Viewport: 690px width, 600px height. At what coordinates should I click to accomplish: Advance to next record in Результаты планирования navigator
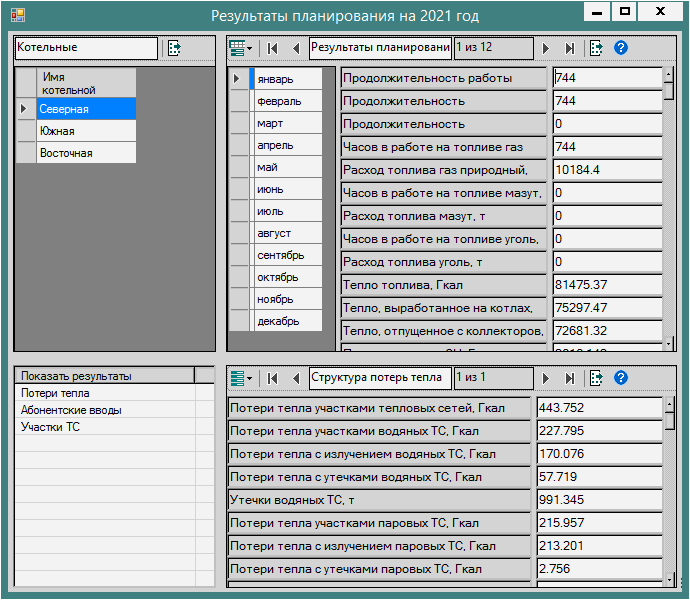click(x=546, y=48)
